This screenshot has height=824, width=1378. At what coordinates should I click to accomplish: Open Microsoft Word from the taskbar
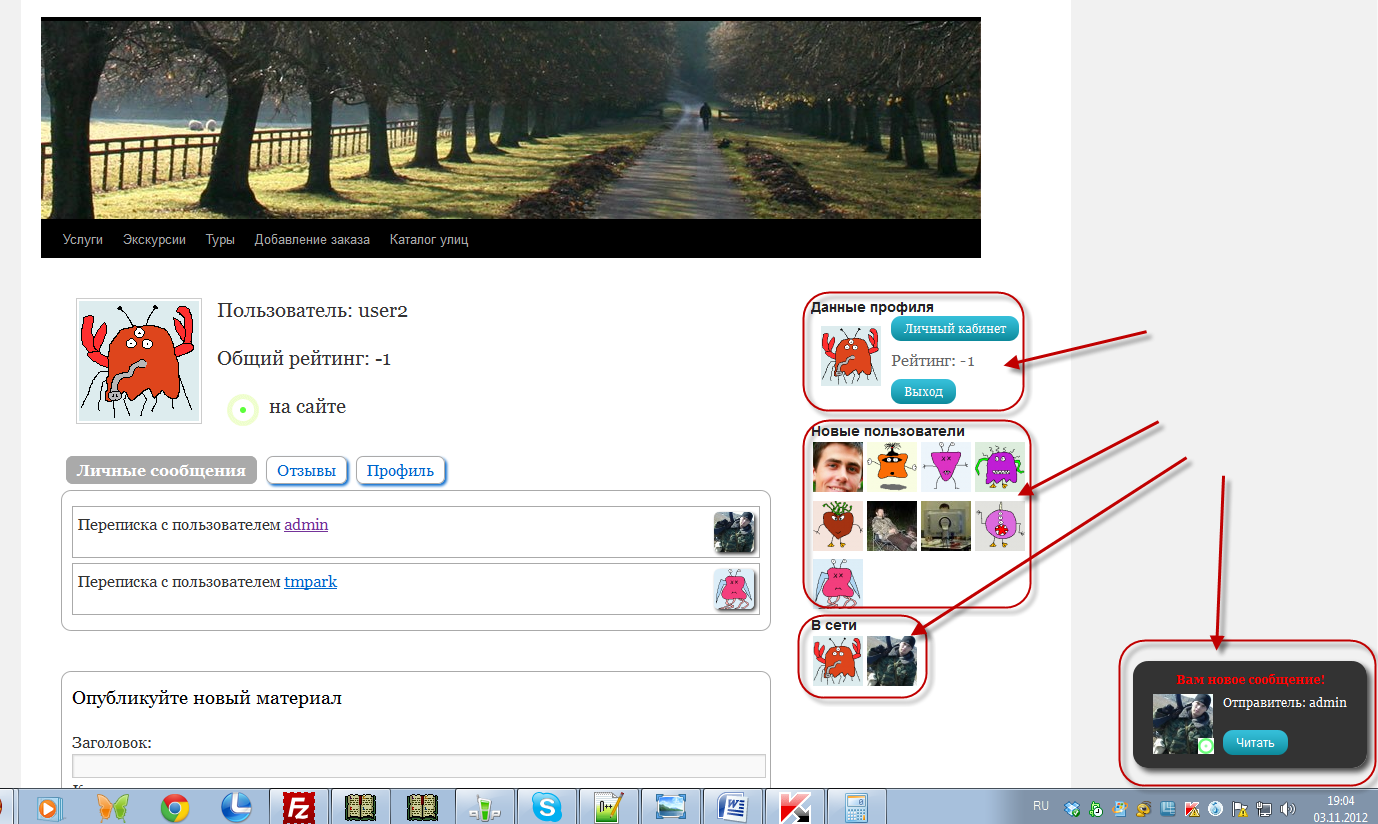point(733,807)
